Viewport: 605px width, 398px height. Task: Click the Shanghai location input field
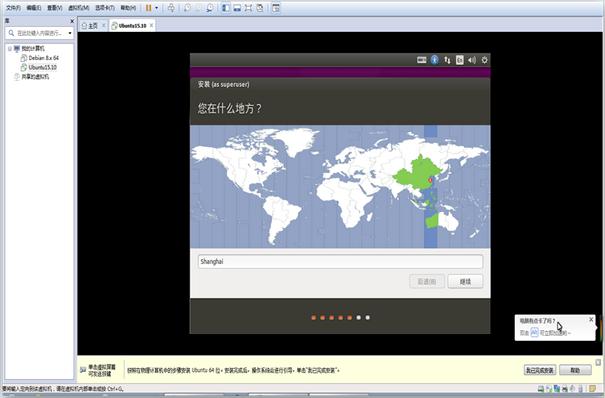pyautogui.click(x=340, y=261)
